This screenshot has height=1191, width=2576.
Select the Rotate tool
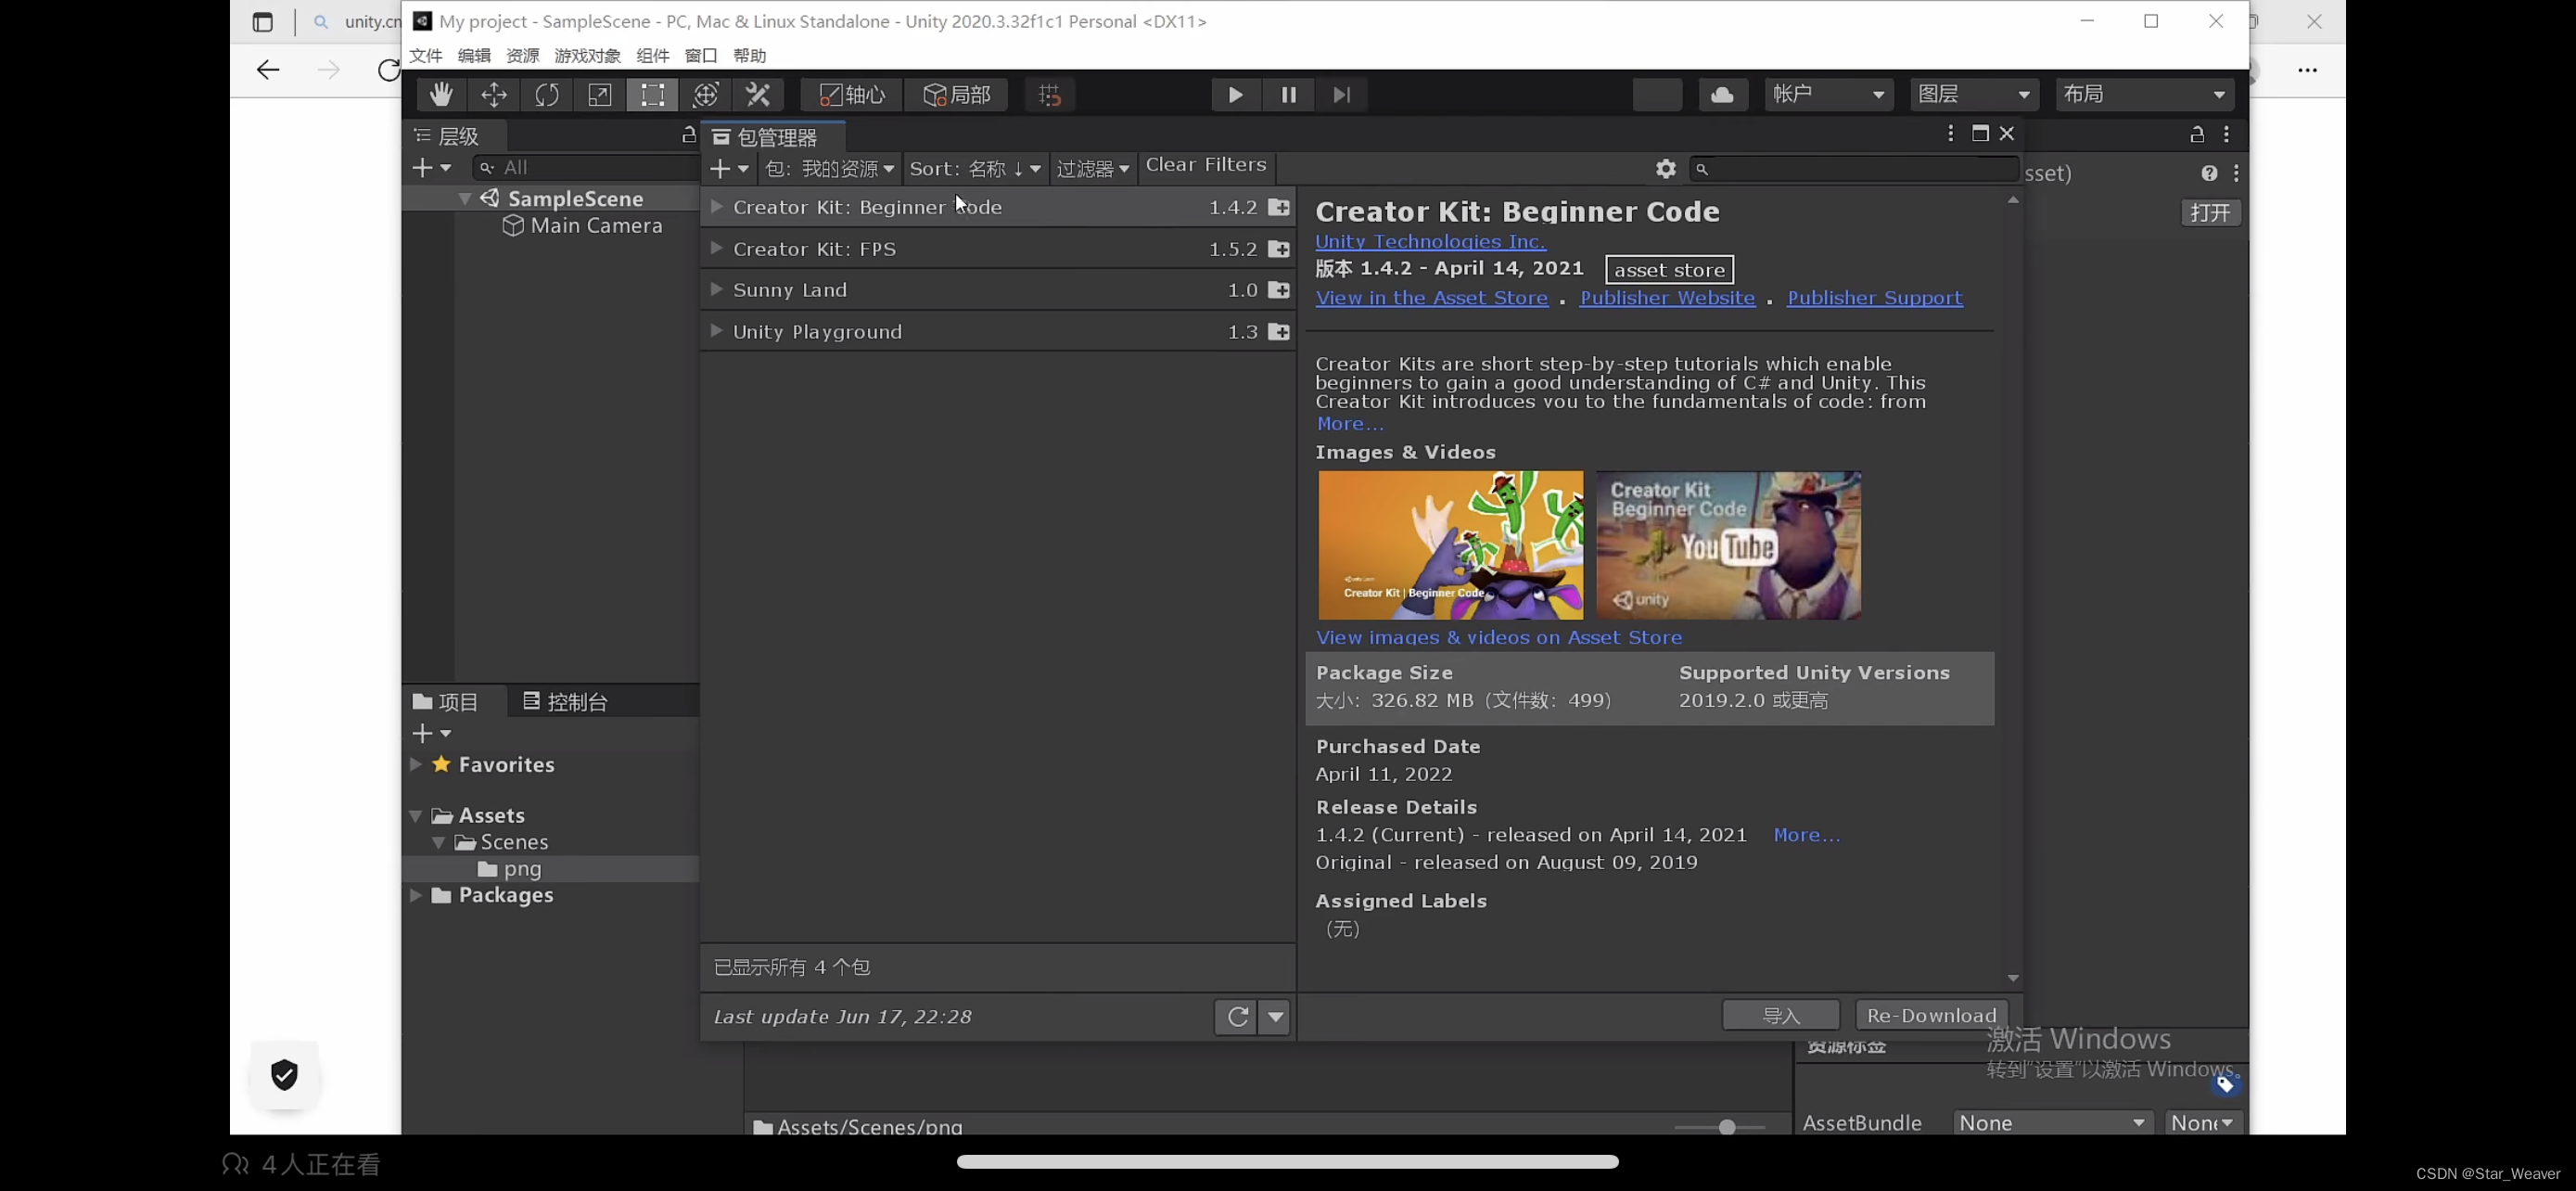(x=547, y=95)
